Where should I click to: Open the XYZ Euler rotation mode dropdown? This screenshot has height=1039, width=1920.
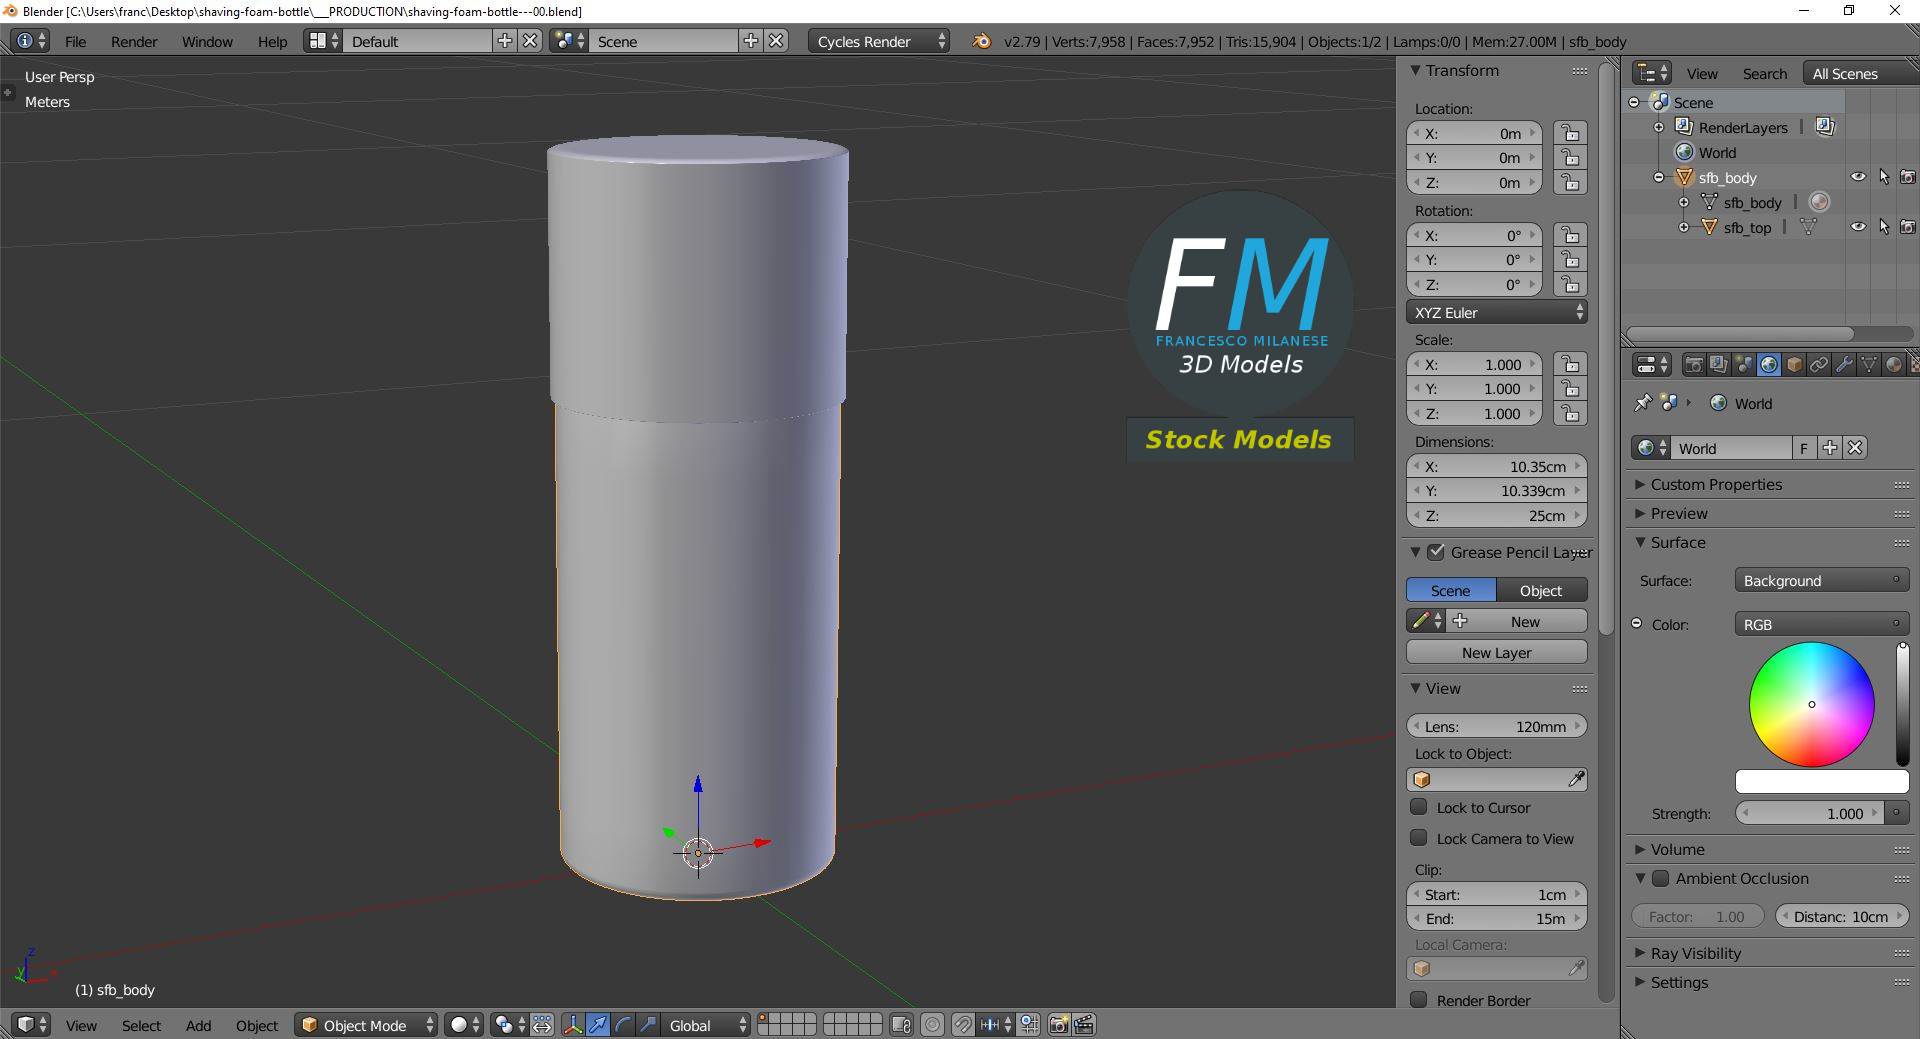point(1497,312)
